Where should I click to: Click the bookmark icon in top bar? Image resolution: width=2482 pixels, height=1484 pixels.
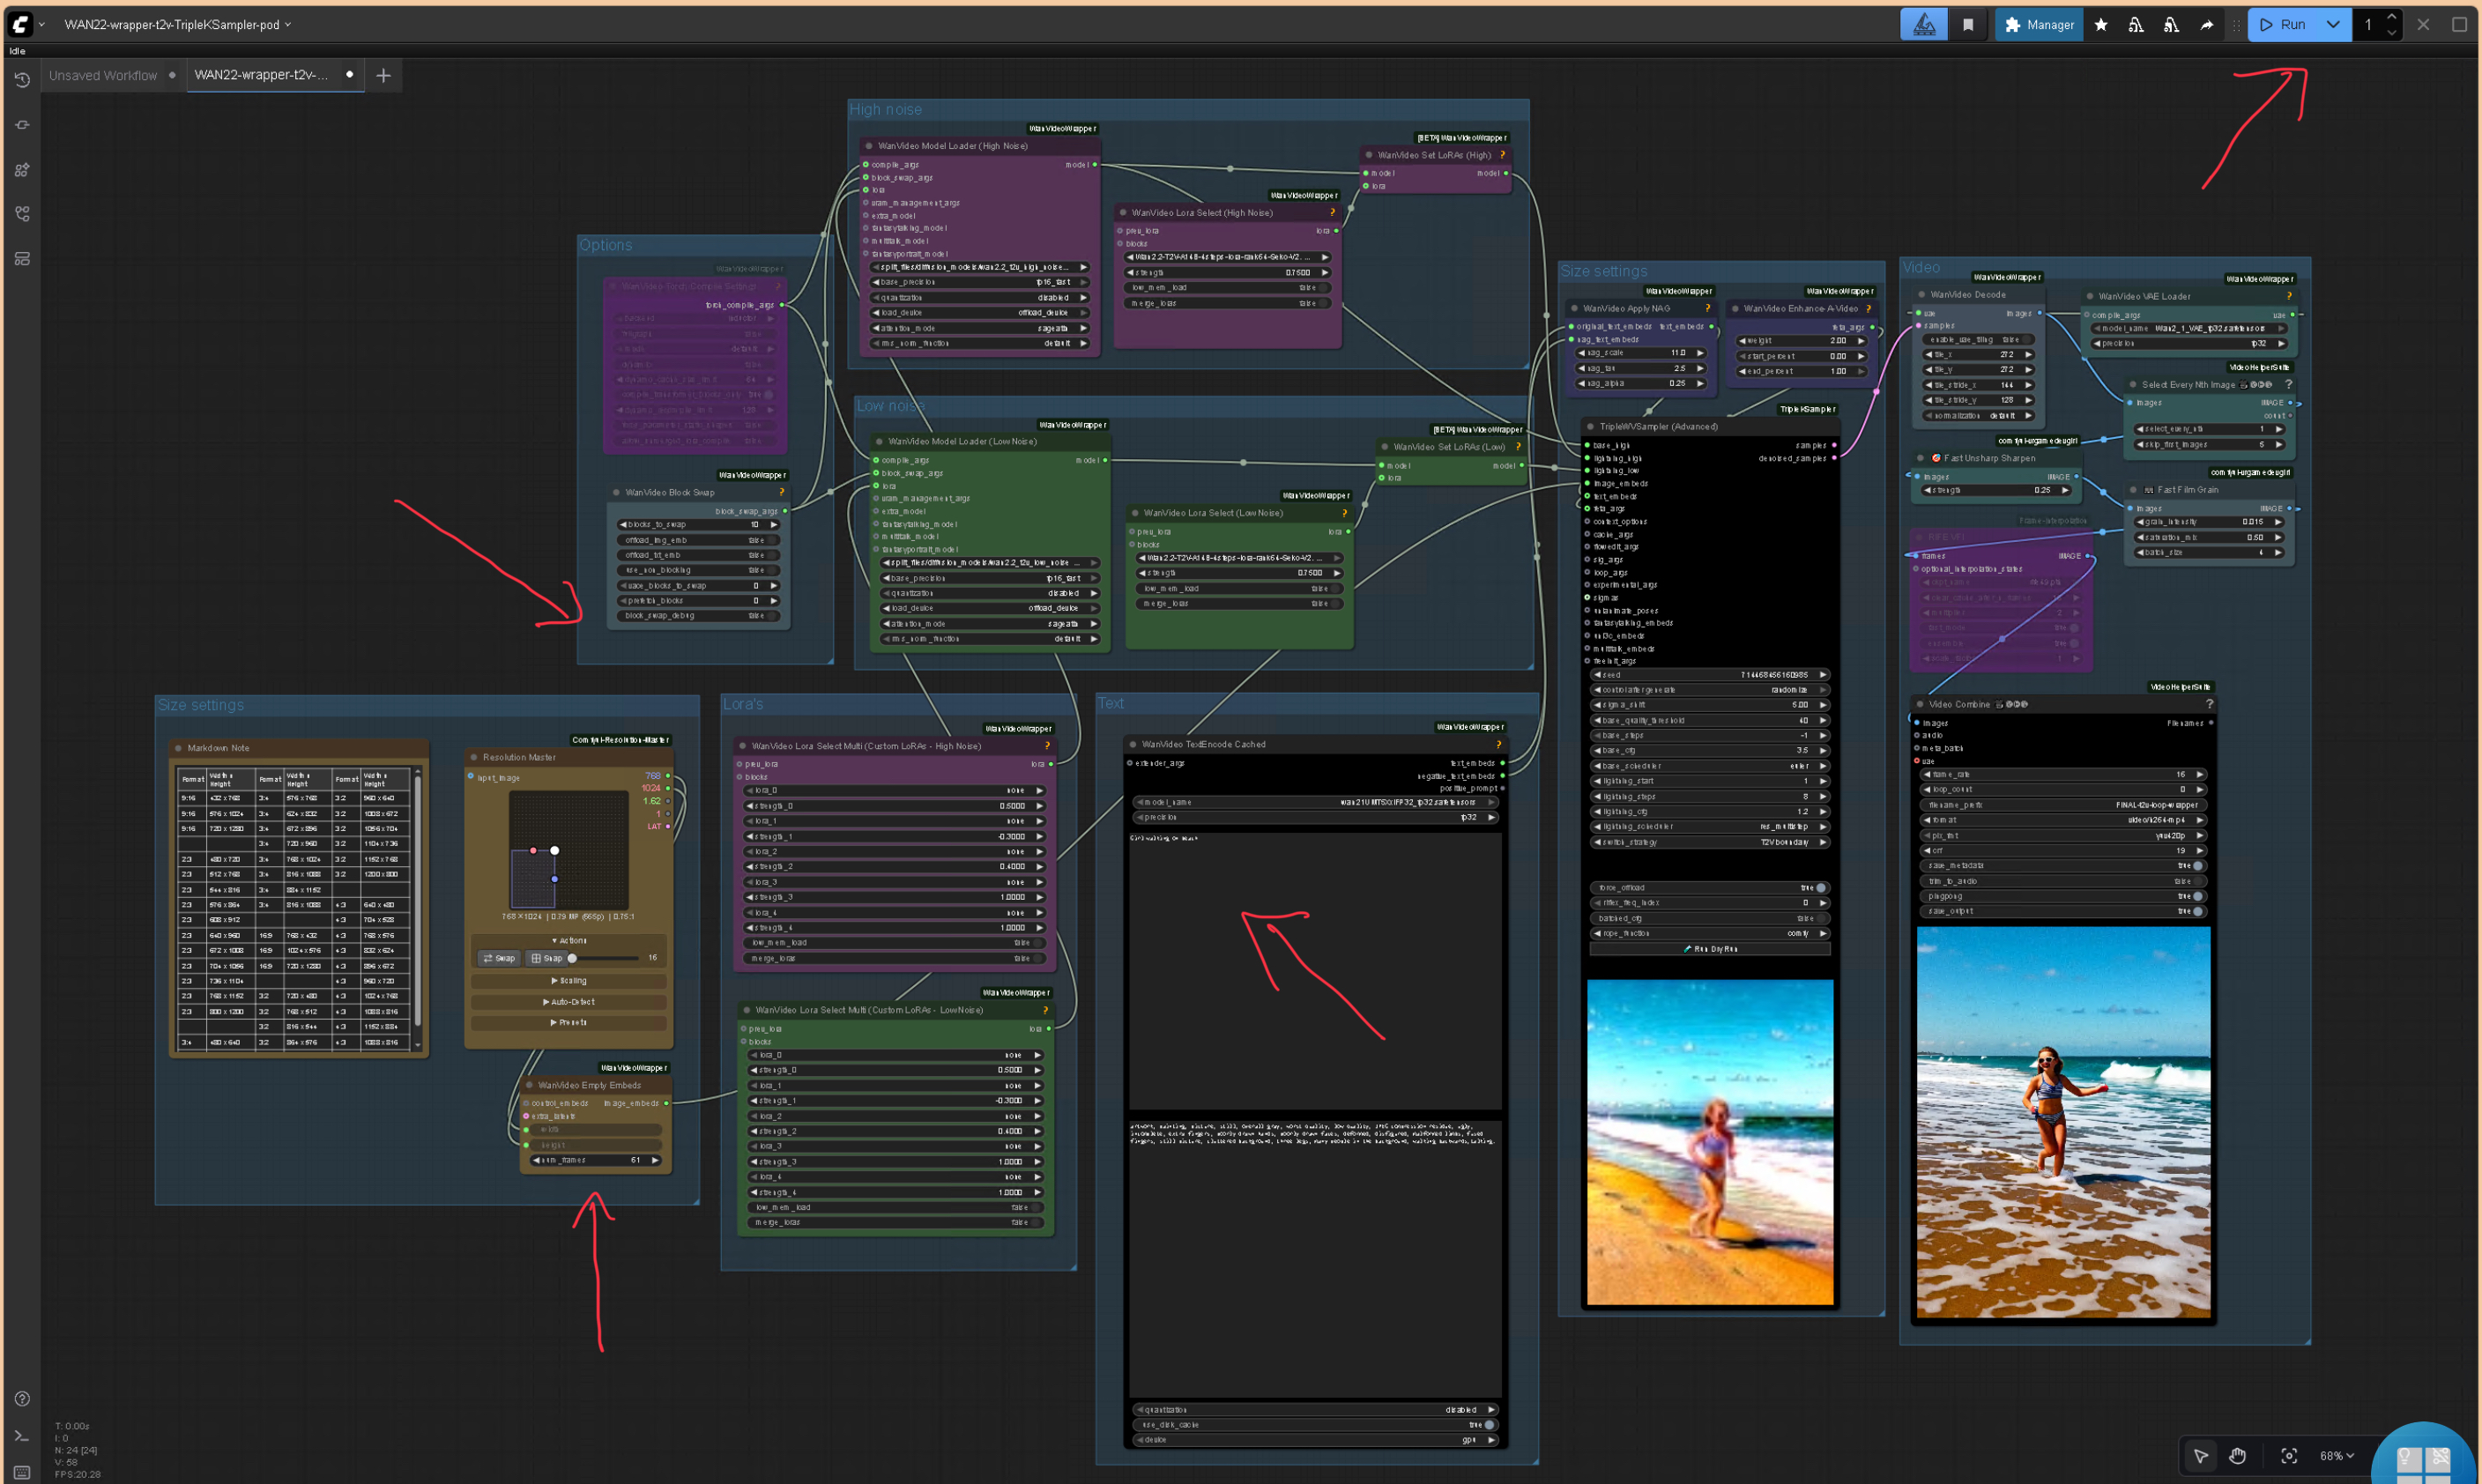[1968, 25]
